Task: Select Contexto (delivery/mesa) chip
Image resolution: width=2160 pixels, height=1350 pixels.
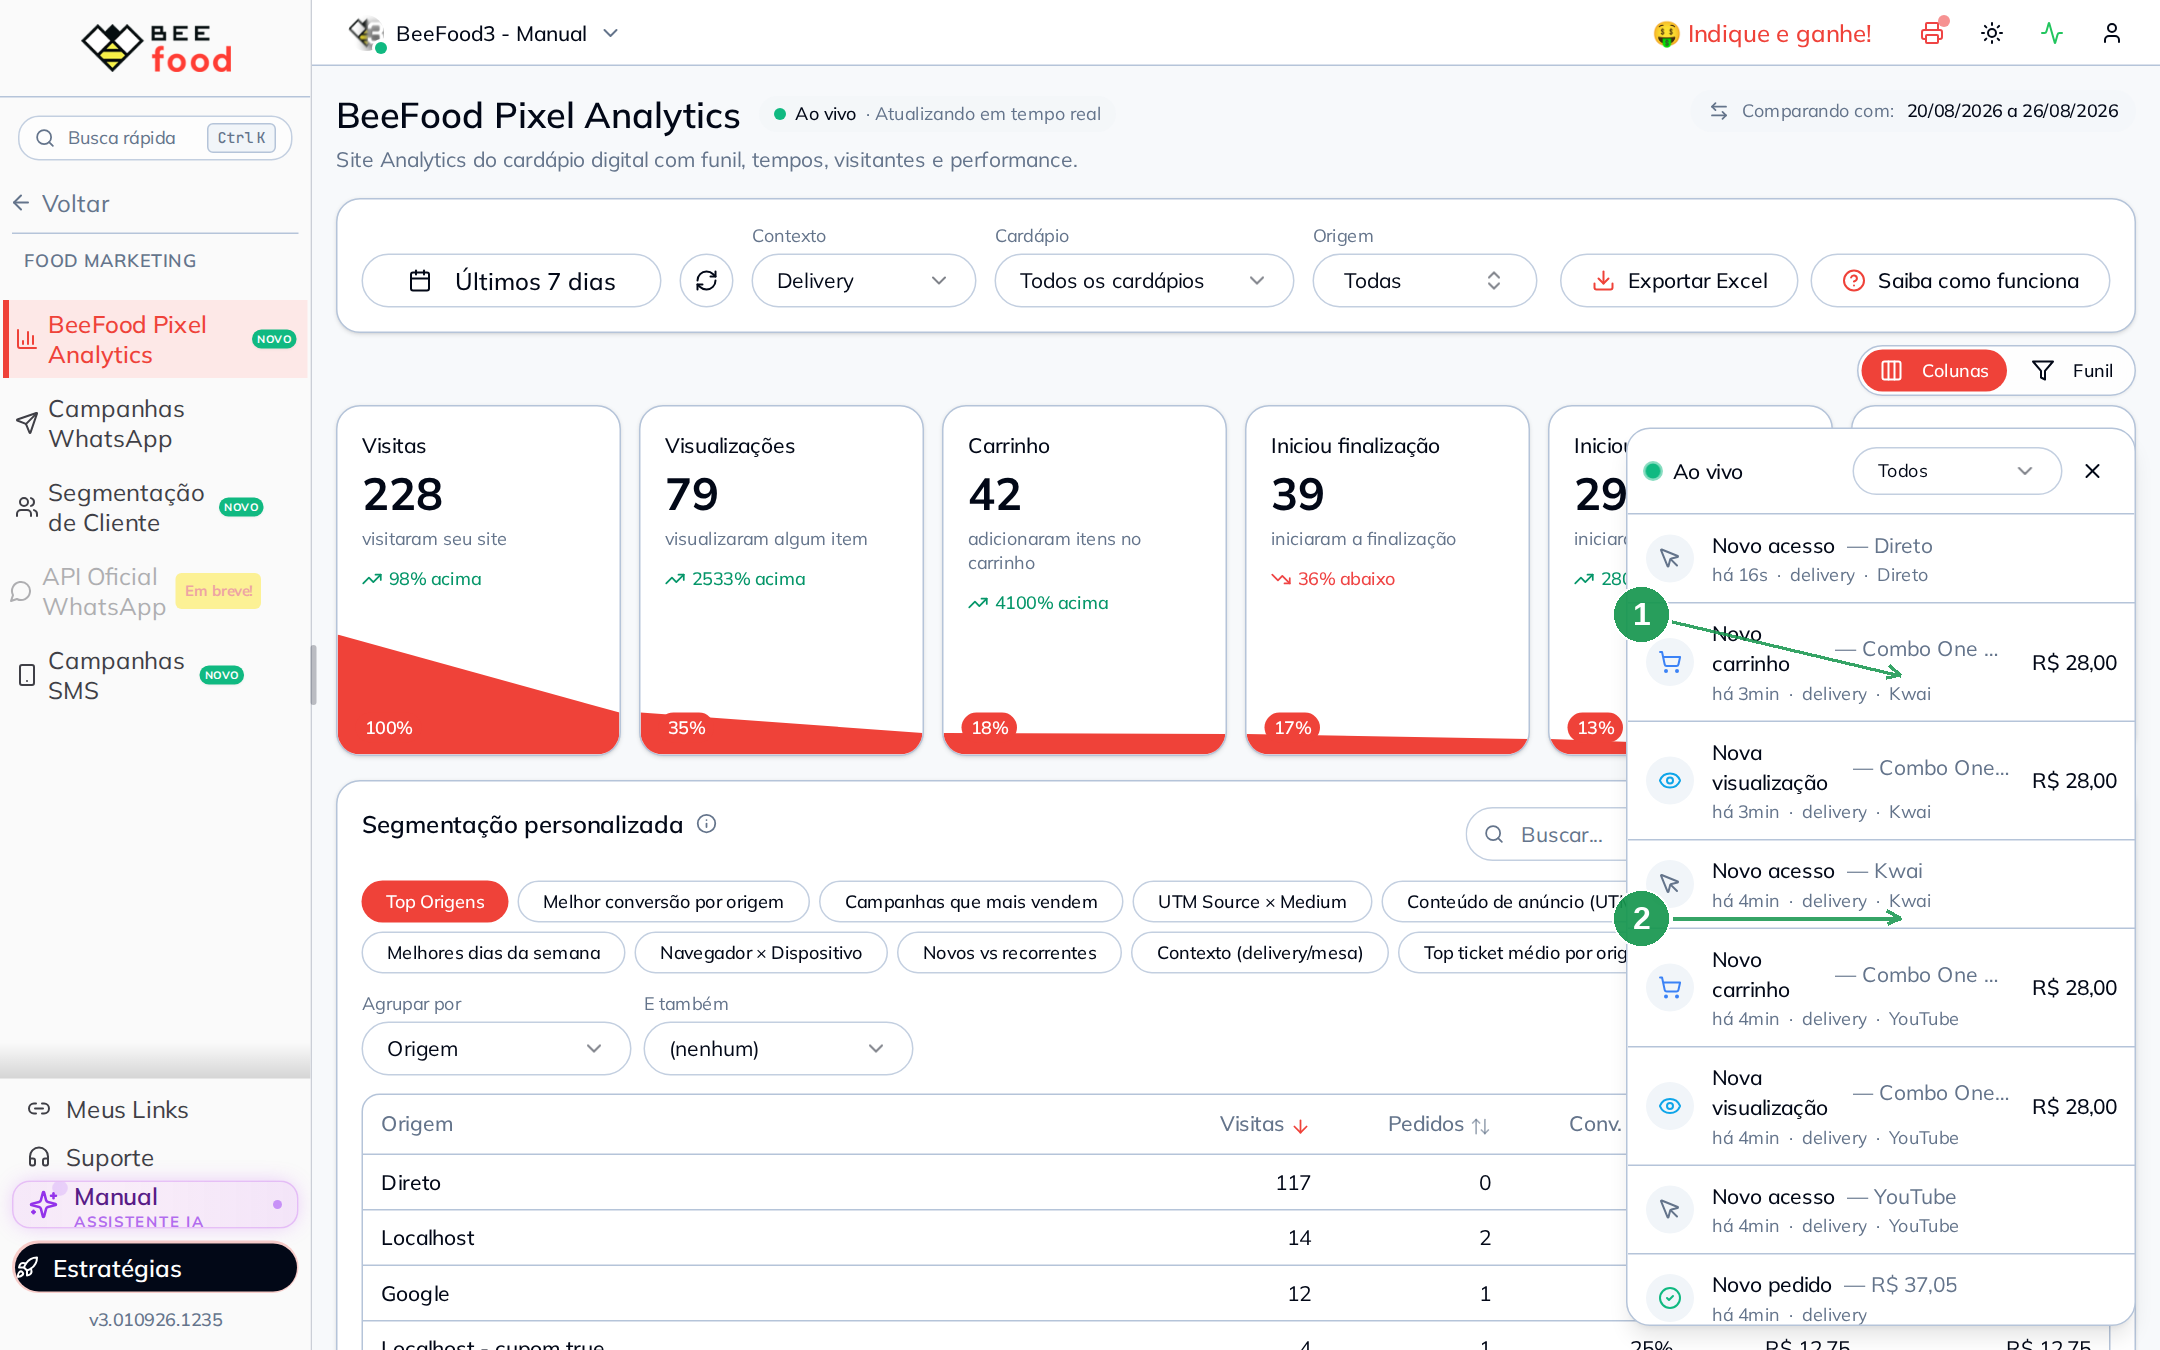Action: click(1260, 953)
